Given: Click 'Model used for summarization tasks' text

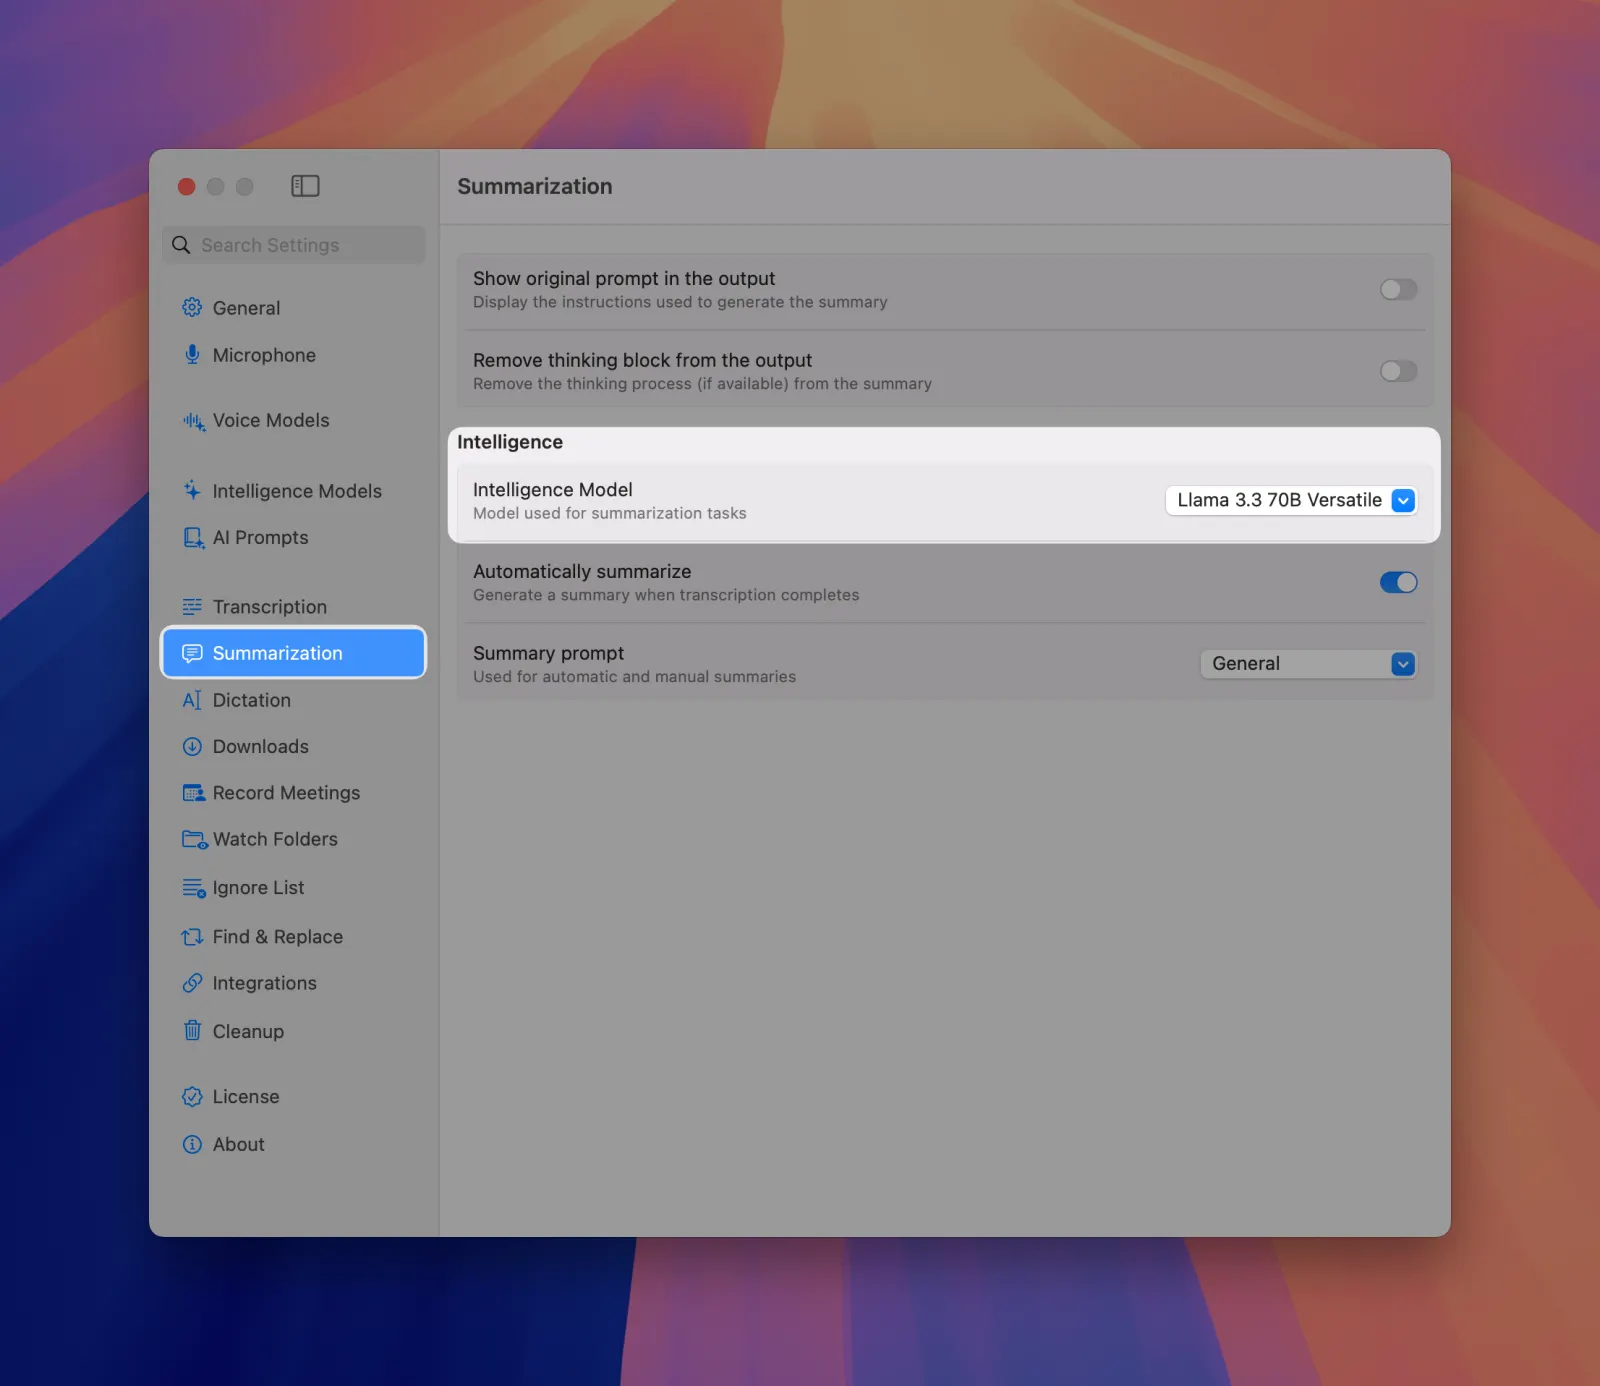Looking at the screenshot, I should coord(610,513).
